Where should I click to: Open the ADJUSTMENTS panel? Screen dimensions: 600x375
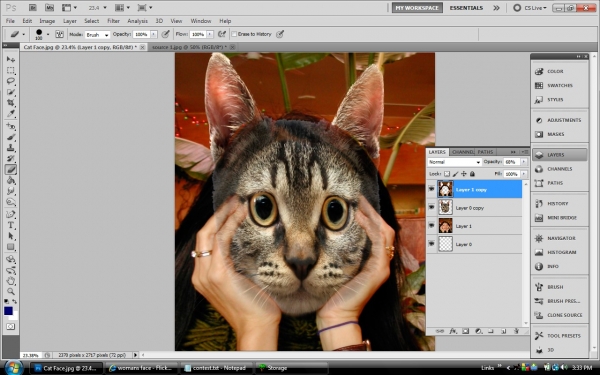click(x=559, y=120)
